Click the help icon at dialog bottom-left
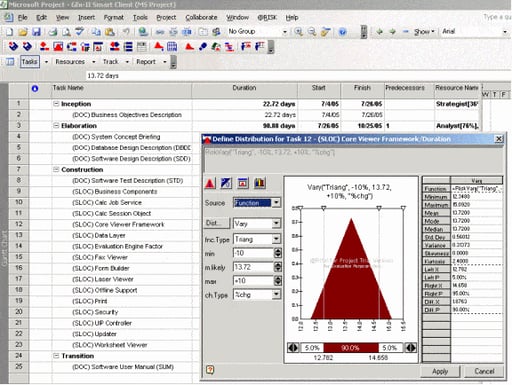512x385 pixels. (210, 370)
